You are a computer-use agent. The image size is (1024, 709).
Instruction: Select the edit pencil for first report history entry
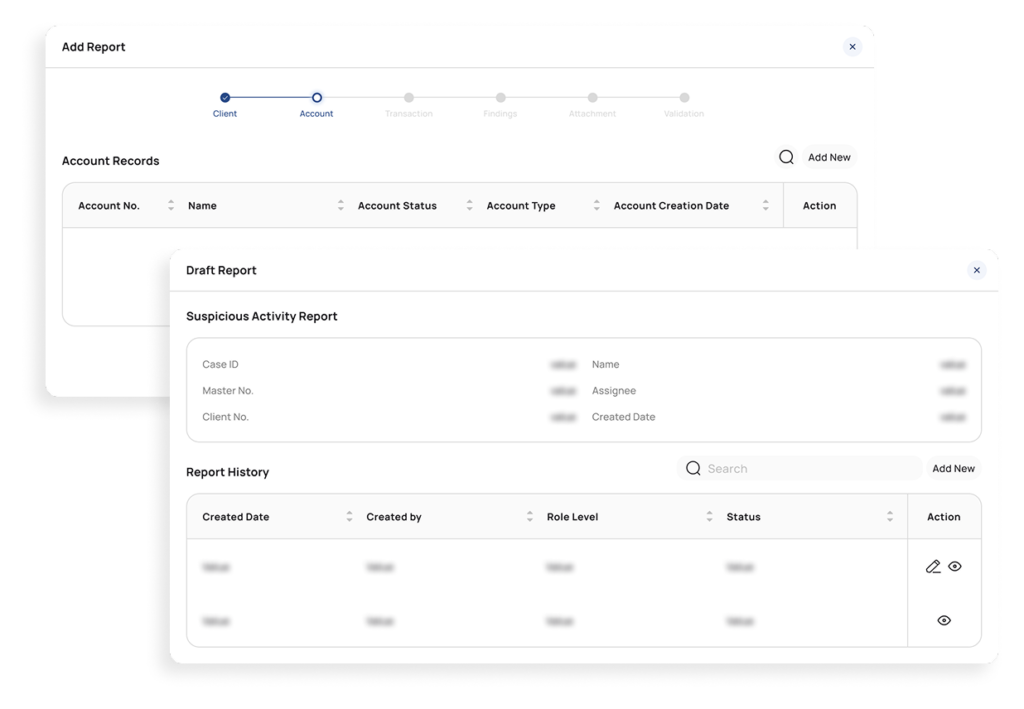(932, 566)
